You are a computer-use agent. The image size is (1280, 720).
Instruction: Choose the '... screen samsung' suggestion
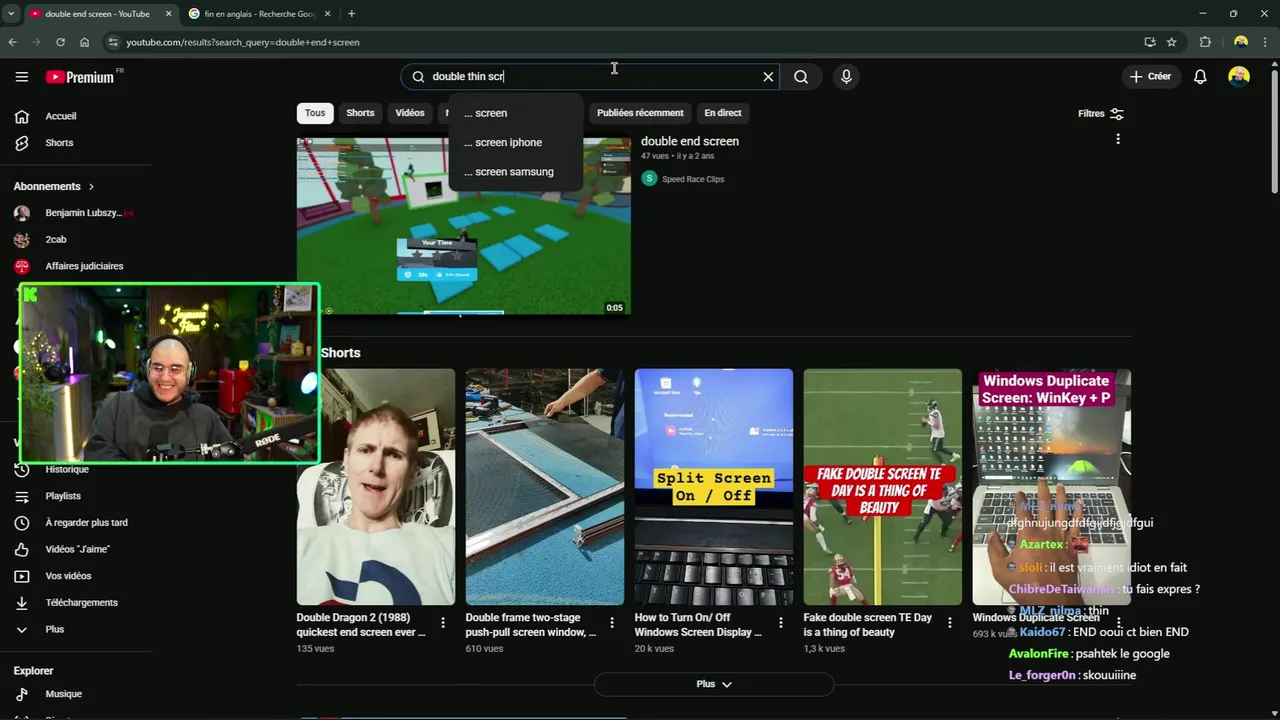click(x=515, y=172)
